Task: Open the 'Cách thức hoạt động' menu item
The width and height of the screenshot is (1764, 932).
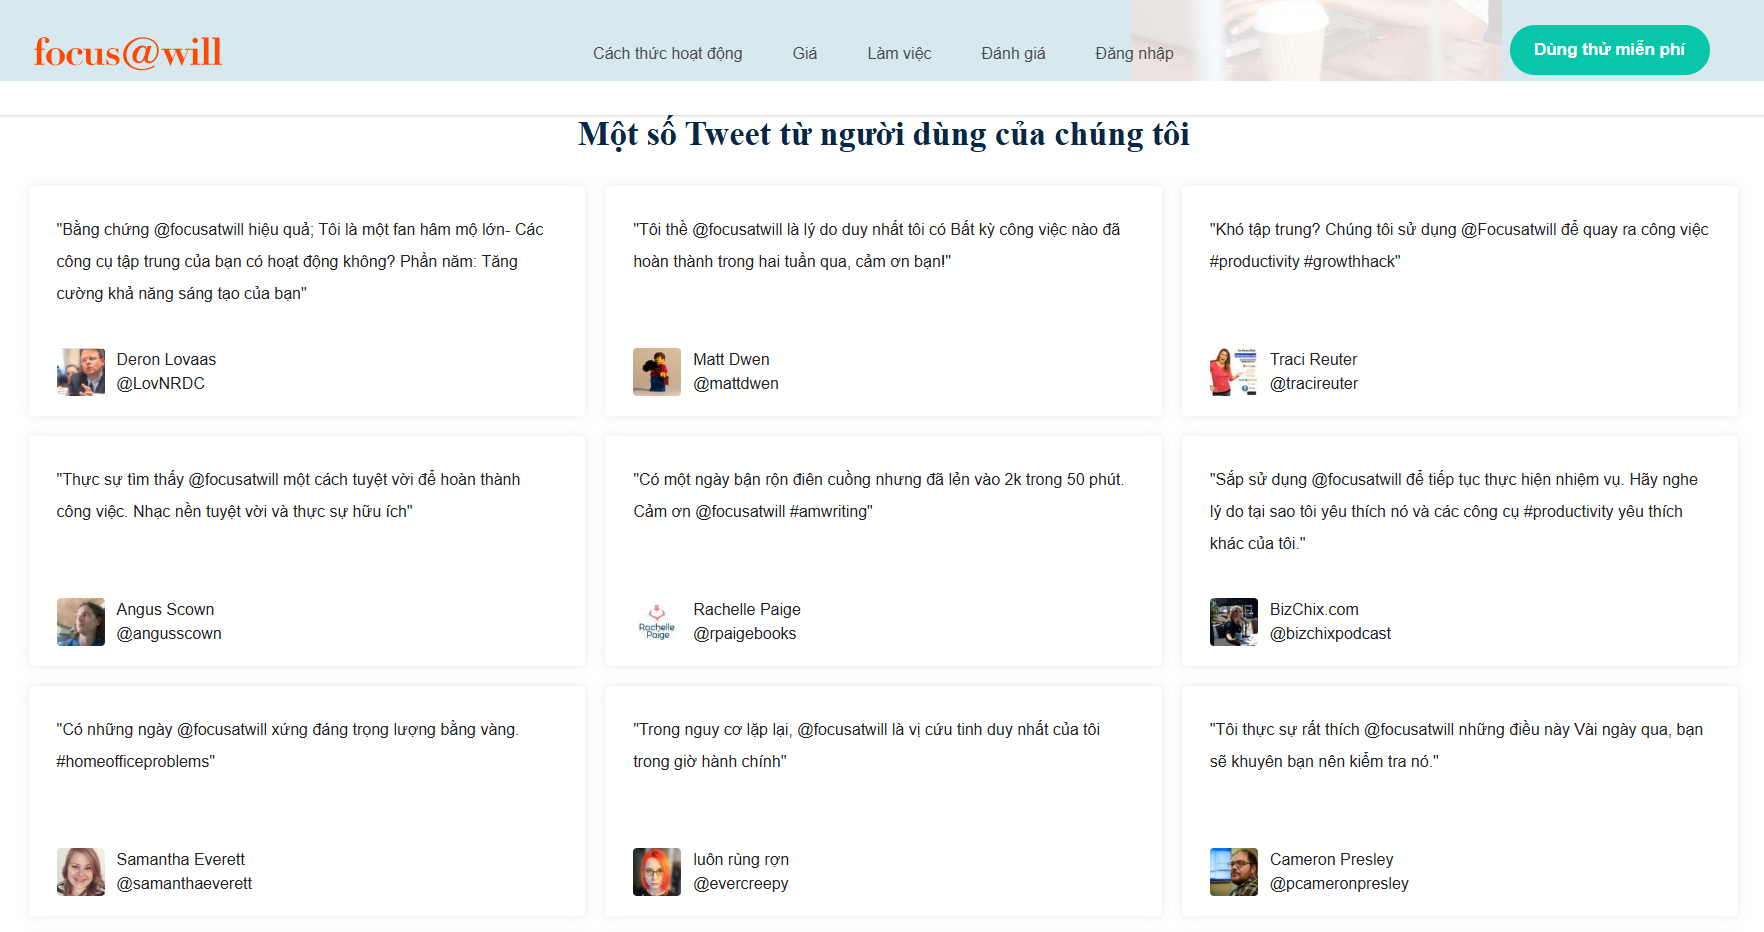Action: (x=667, y=53)
